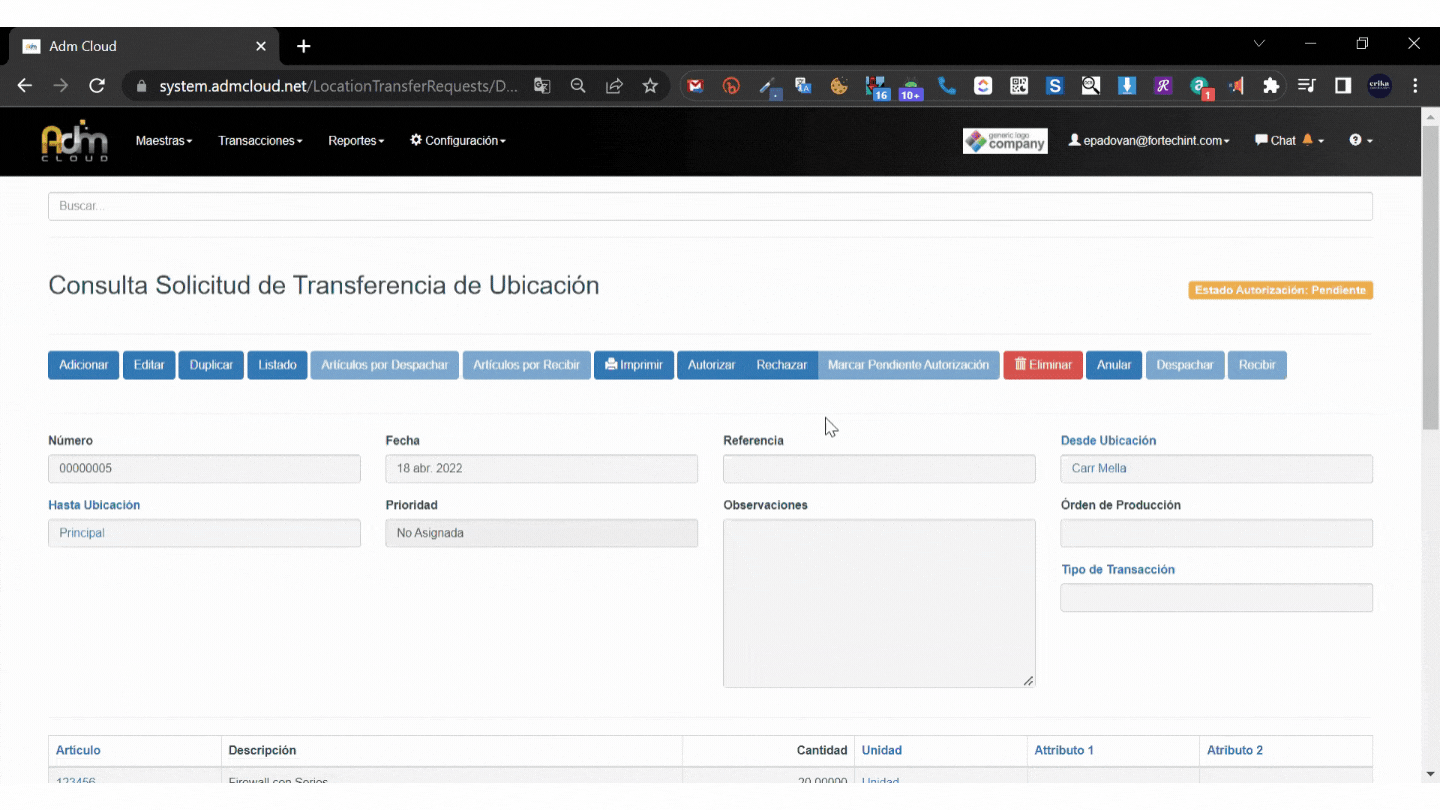Open the Chrome three-dot menu
The height and width of the screenshot is (810, 1440).
coord(1415,86)
